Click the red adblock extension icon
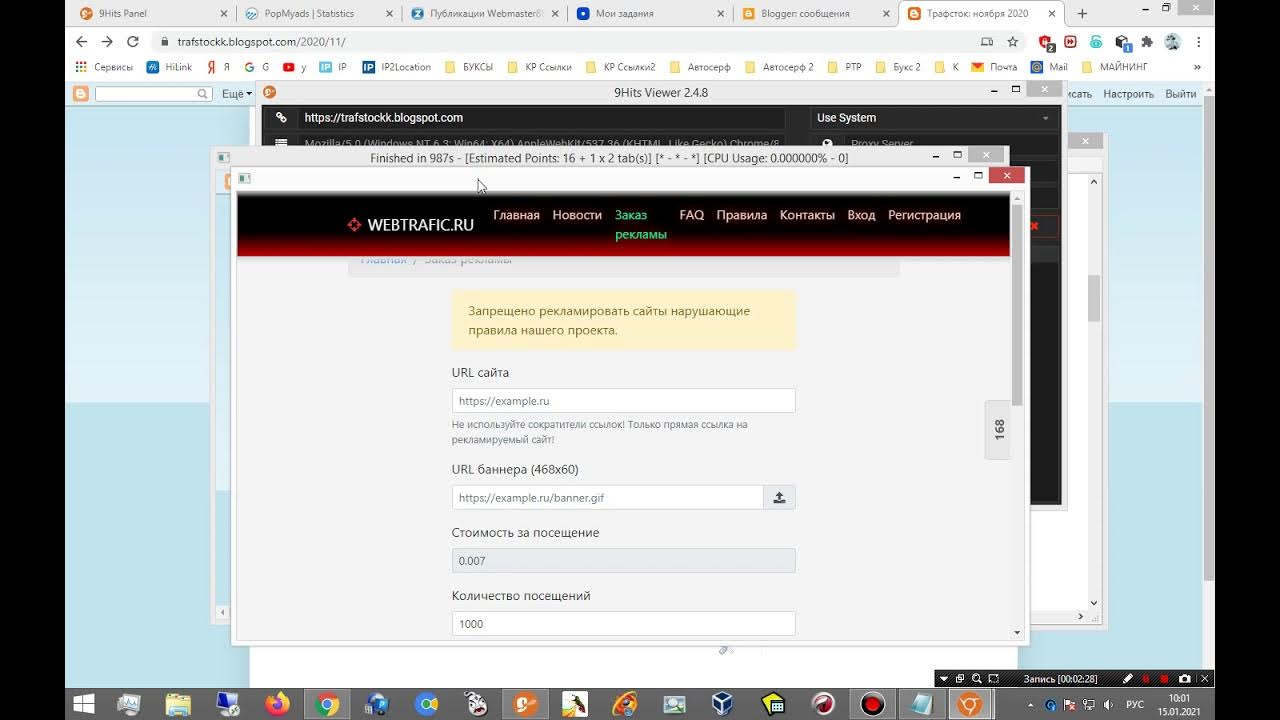 pyautogui.click(x=1046, y=42)
